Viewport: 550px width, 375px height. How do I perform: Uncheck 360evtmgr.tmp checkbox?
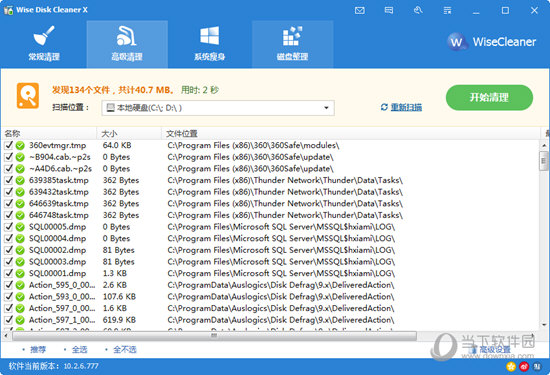[9, 145]
